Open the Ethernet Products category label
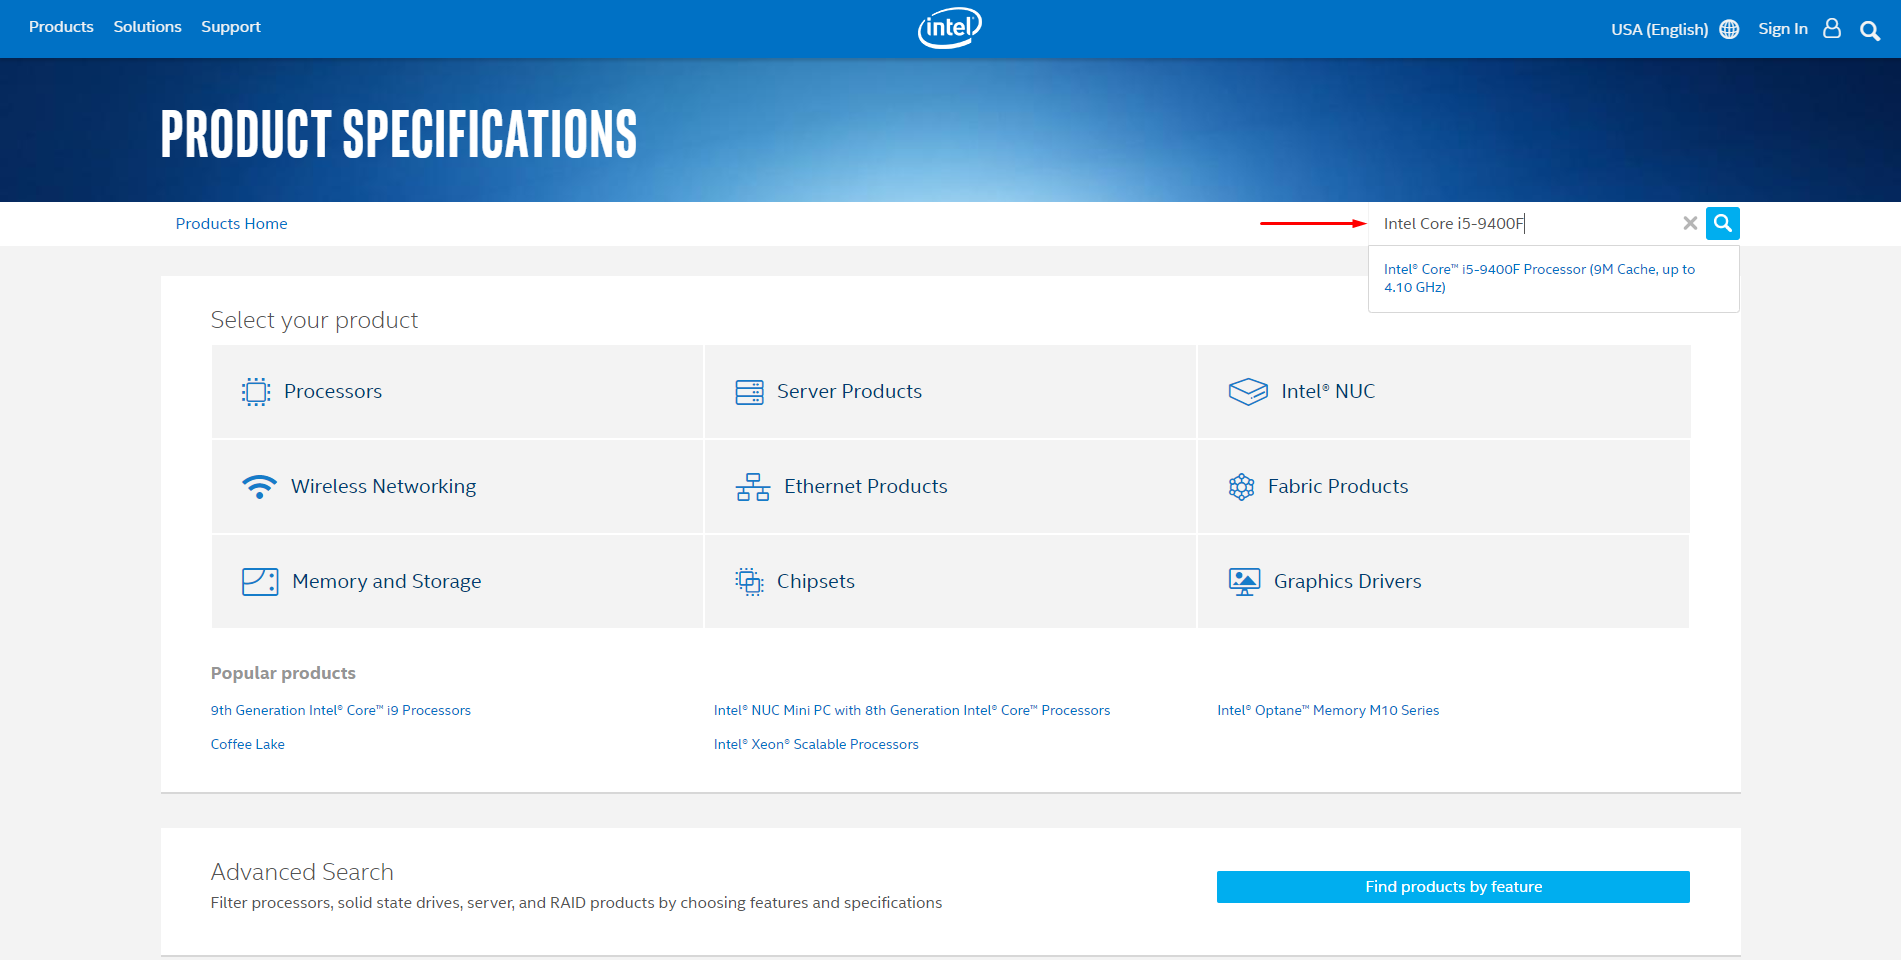Image resolution: width=1901 pixels, height=960 pixels. [x=865, y=487]
